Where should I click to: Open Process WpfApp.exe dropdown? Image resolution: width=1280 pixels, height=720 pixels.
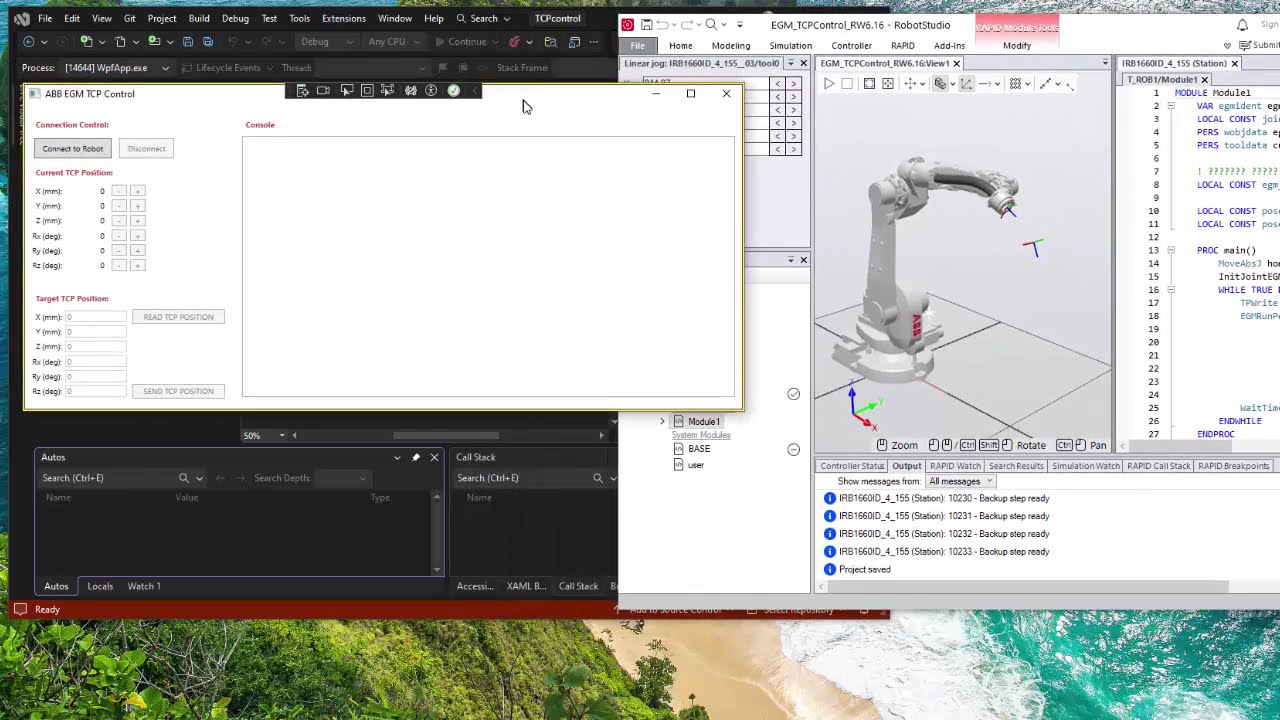pyautogui.click(x=117, y=68)
